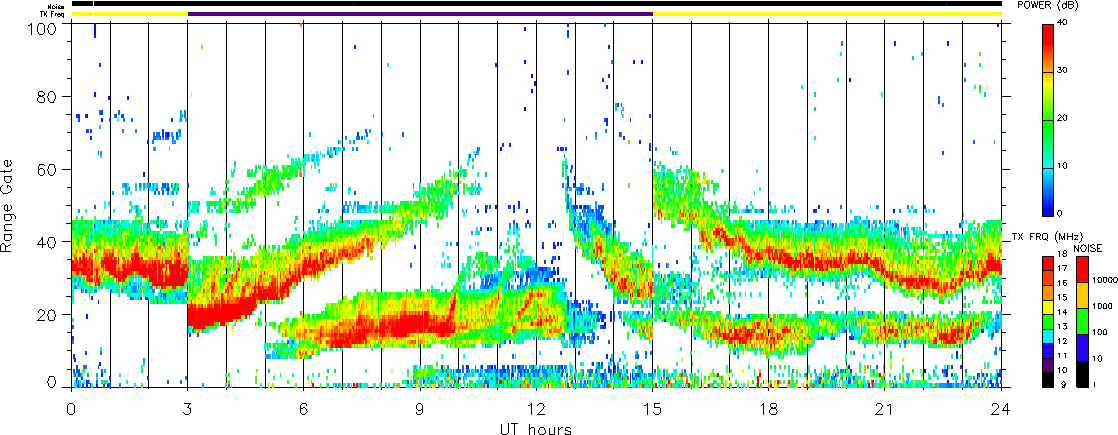
Task: Click the black swatch in NOISE legend
Action: [1081, 373]
